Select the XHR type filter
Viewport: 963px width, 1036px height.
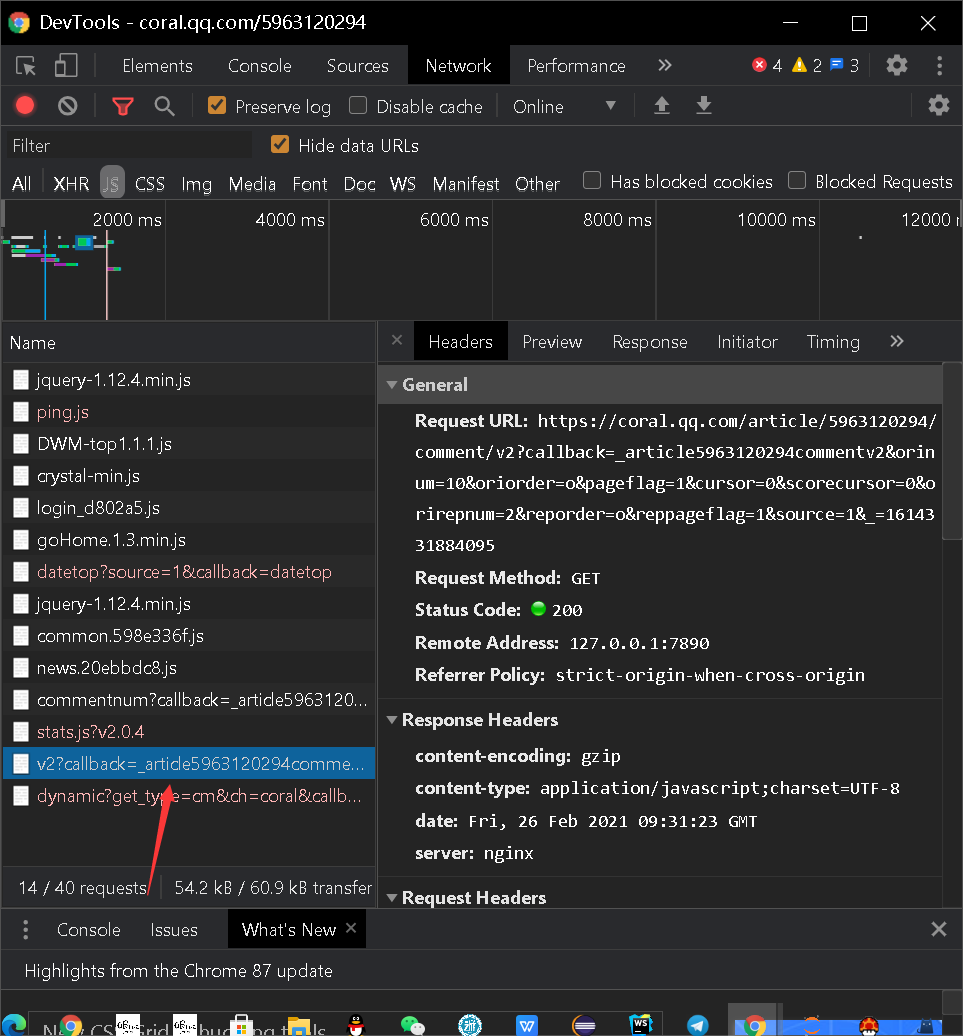point(71,183)
